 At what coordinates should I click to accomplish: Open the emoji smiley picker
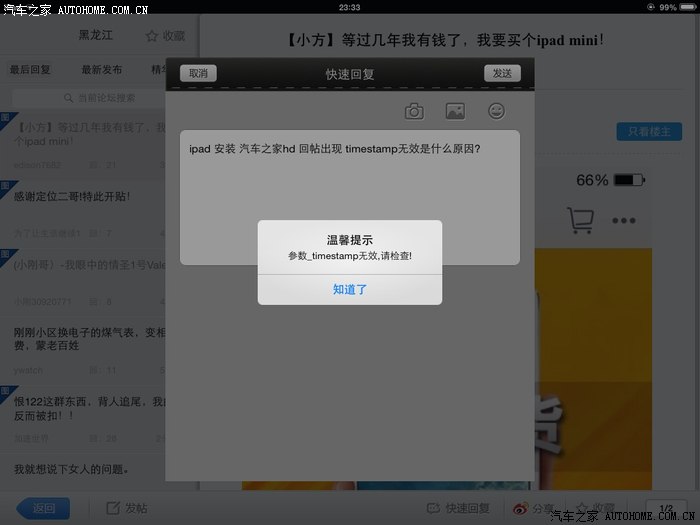coord(496,111)
